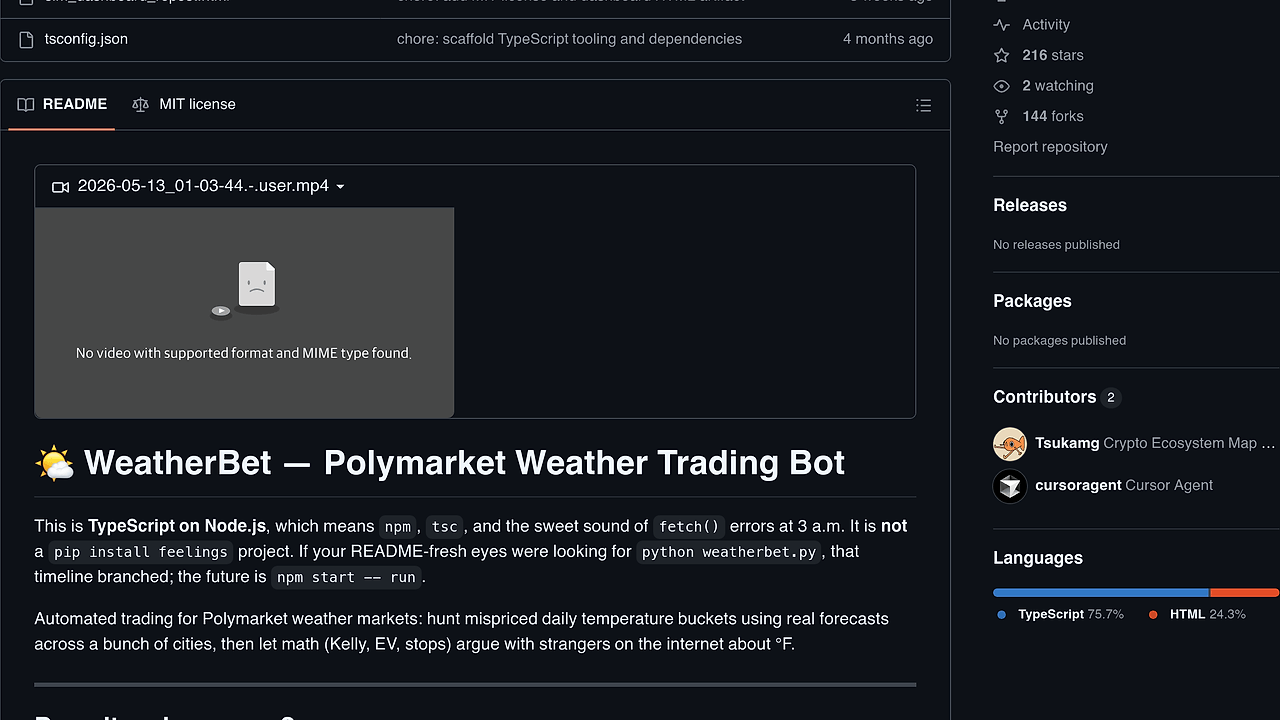Click the blue TypeScript language bar segment

pos(1101,593)
